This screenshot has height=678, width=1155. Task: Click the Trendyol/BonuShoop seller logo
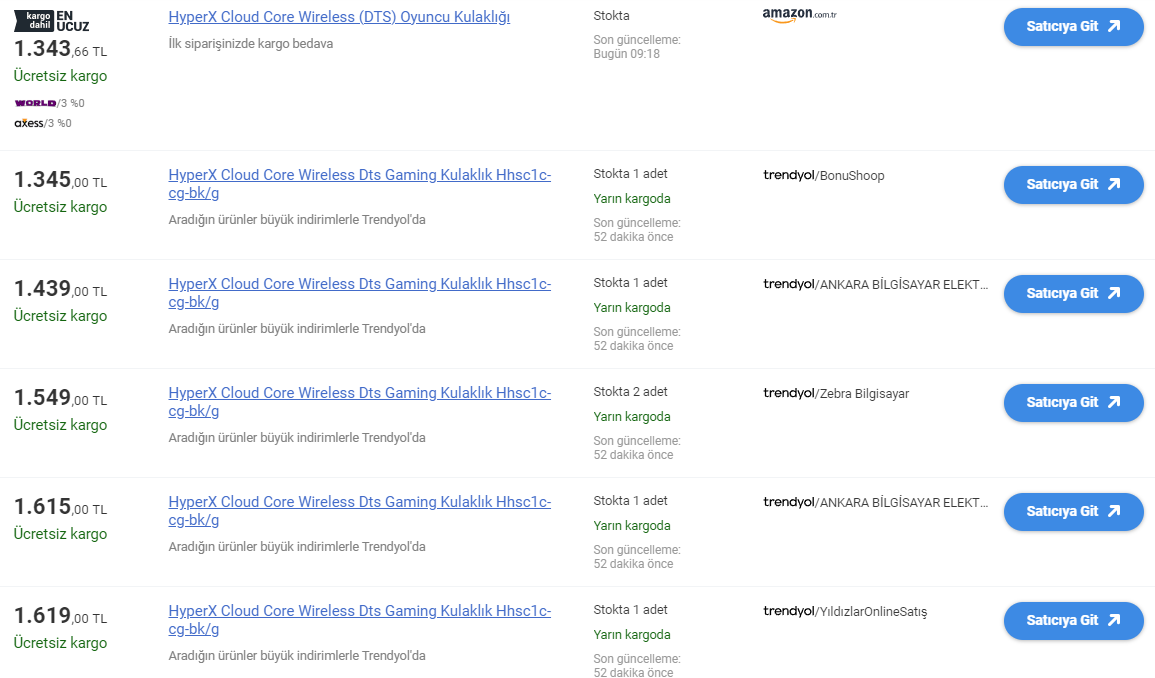tap(823, 176)
